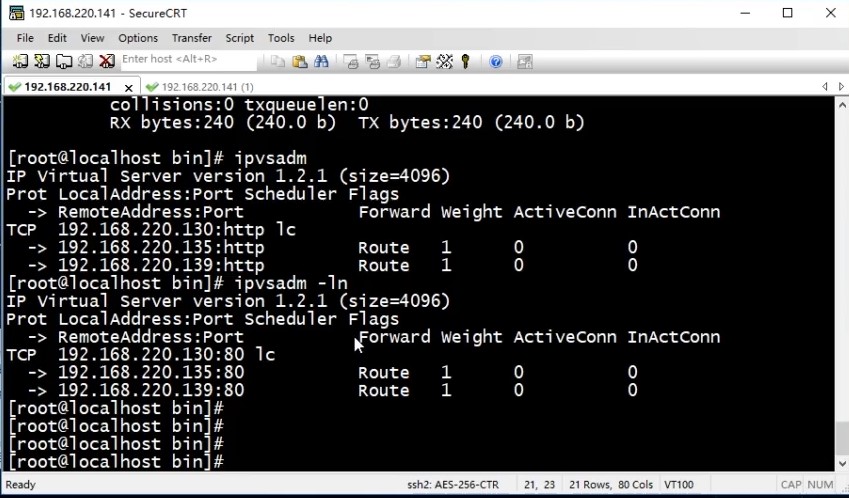Open the Transfer menu
849x498 pixels.
coord(192,38)
